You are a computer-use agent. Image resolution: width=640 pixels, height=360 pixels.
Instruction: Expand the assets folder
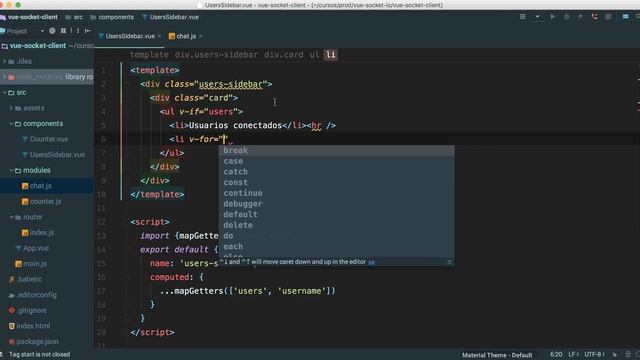[x=11, y=108]
